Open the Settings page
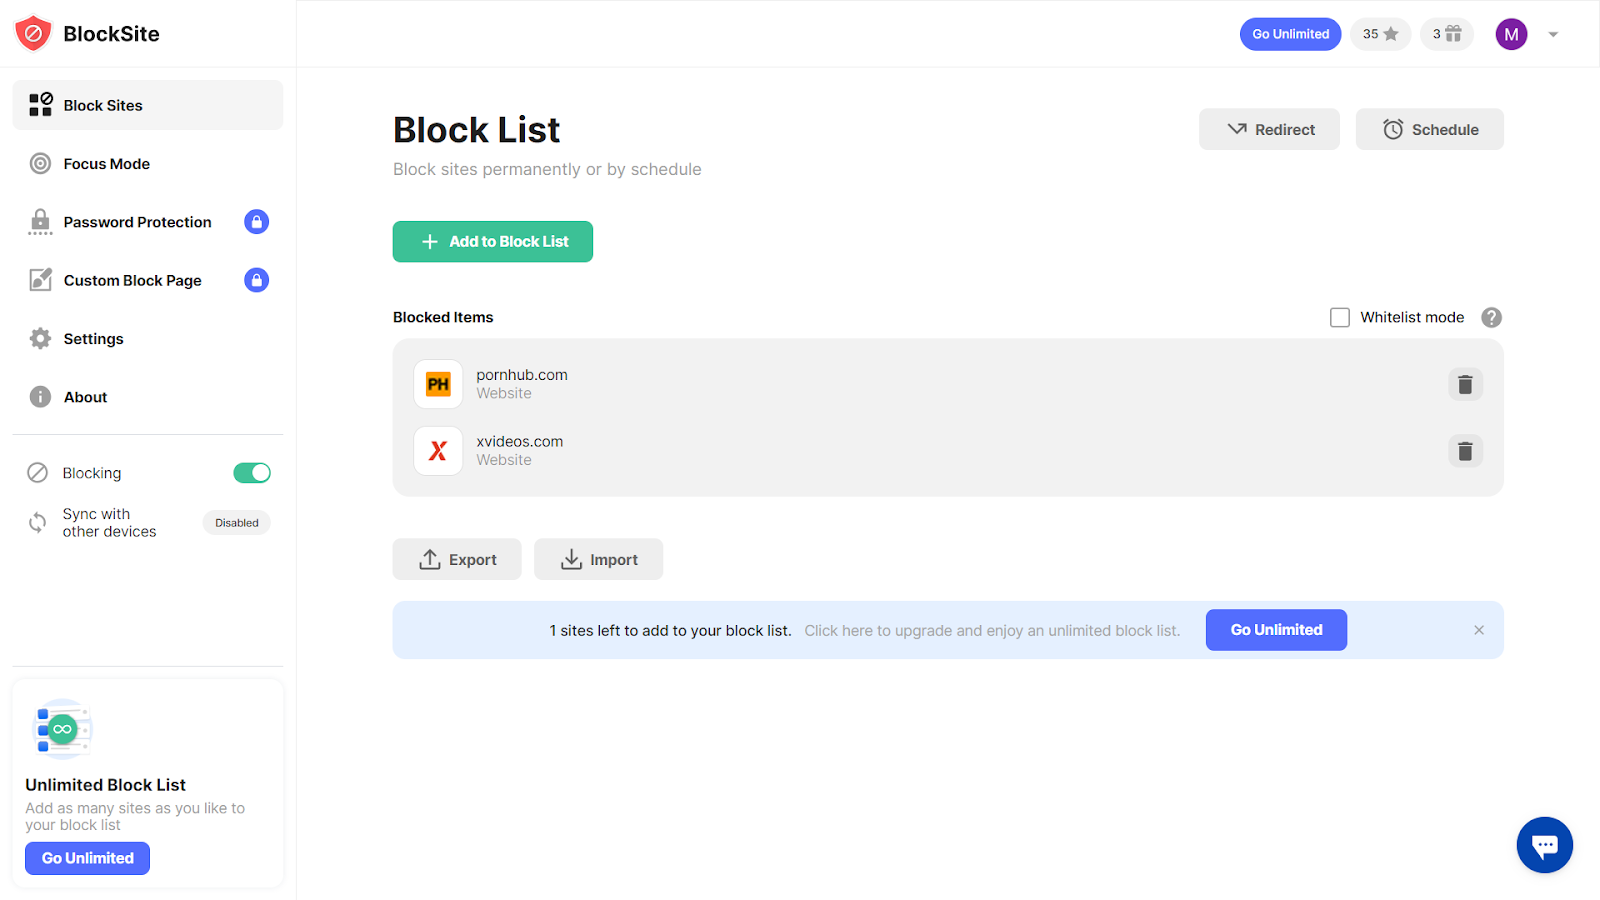Screen dimensions: 1600x900 (x=92, y=338)
